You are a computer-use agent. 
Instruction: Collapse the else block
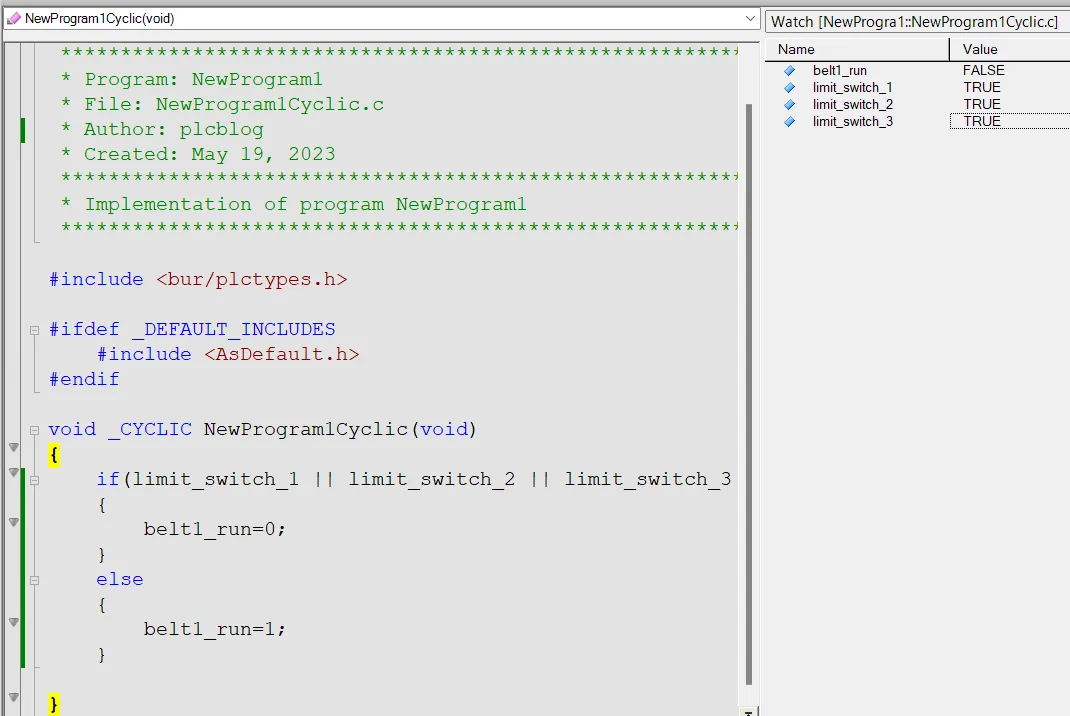35,581
